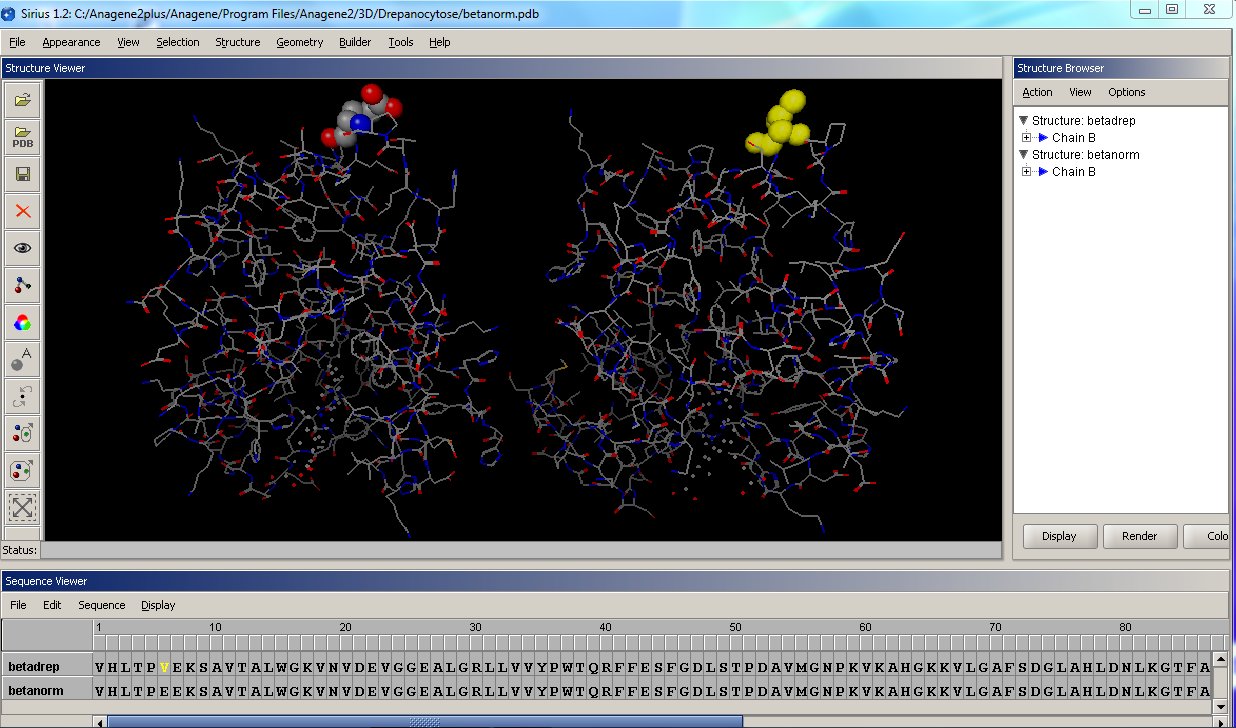
Task: Expand Chain B under Structure: betadrep
Action: (x=1027, y=138)
